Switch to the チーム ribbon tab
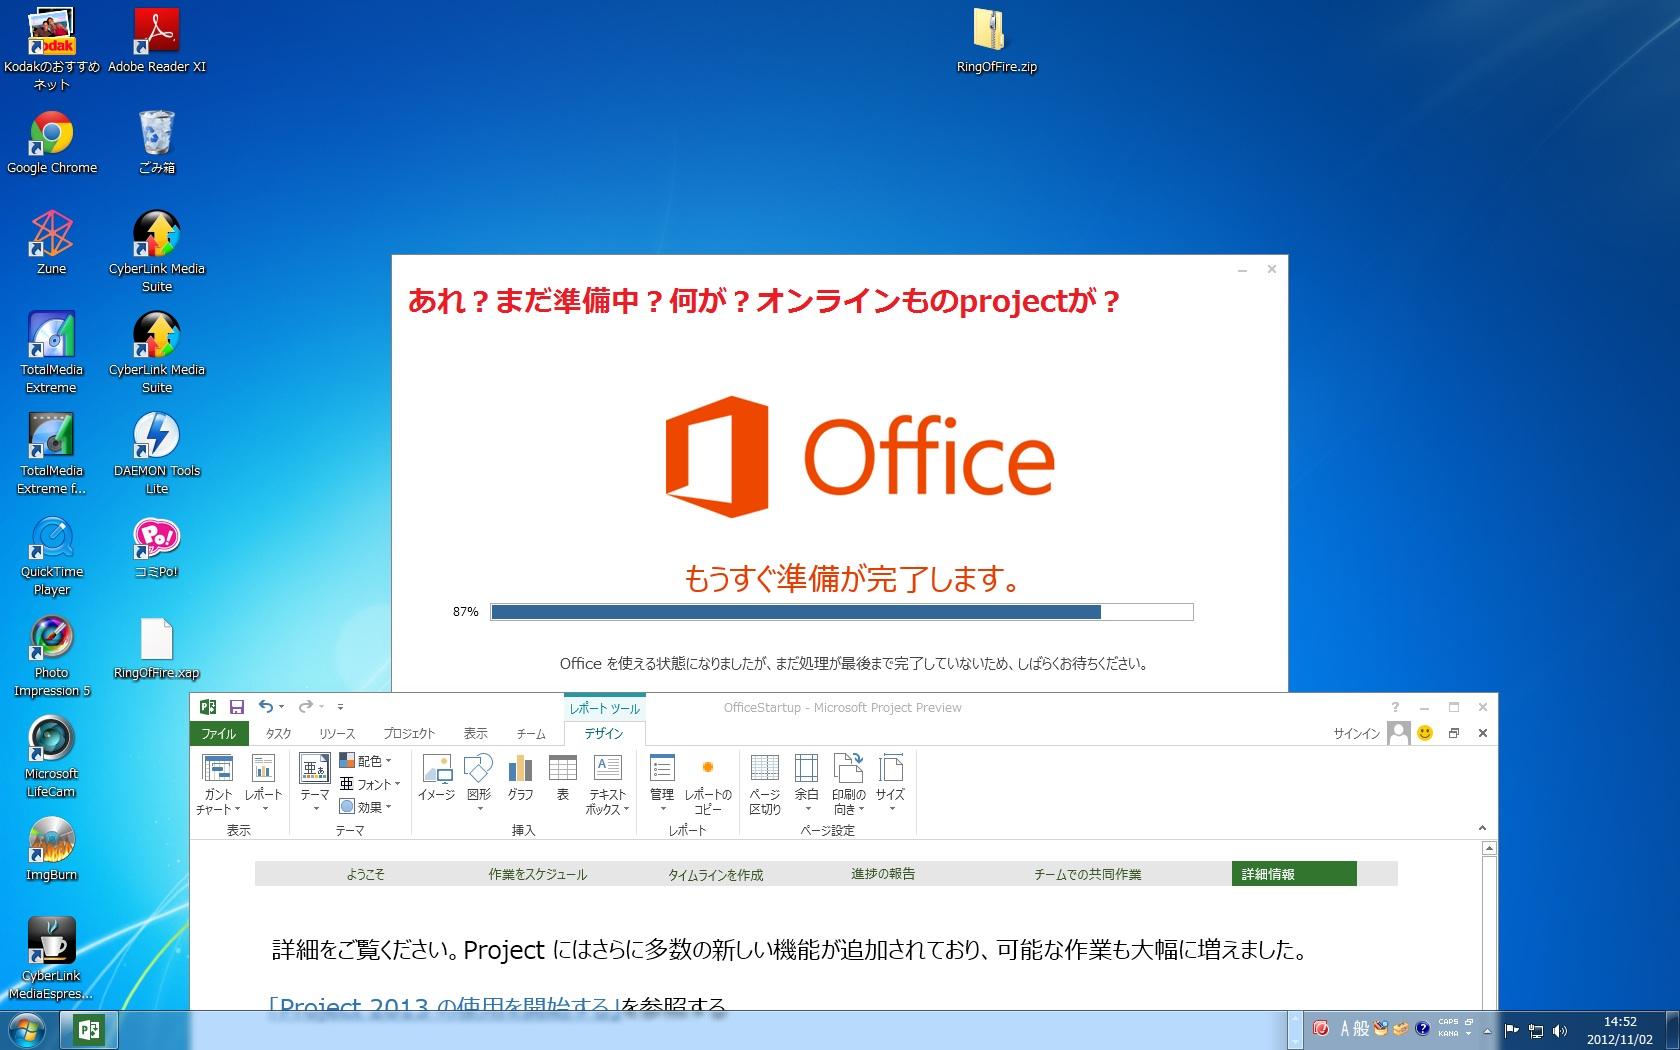Screen dimensions: 1680x1050 (x=531, y=733)
